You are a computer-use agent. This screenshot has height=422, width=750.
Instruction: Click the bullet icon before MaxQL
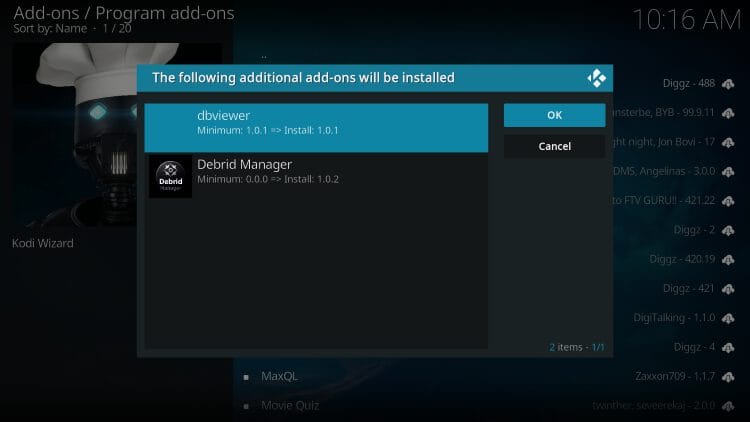click(x=246, y=377)
